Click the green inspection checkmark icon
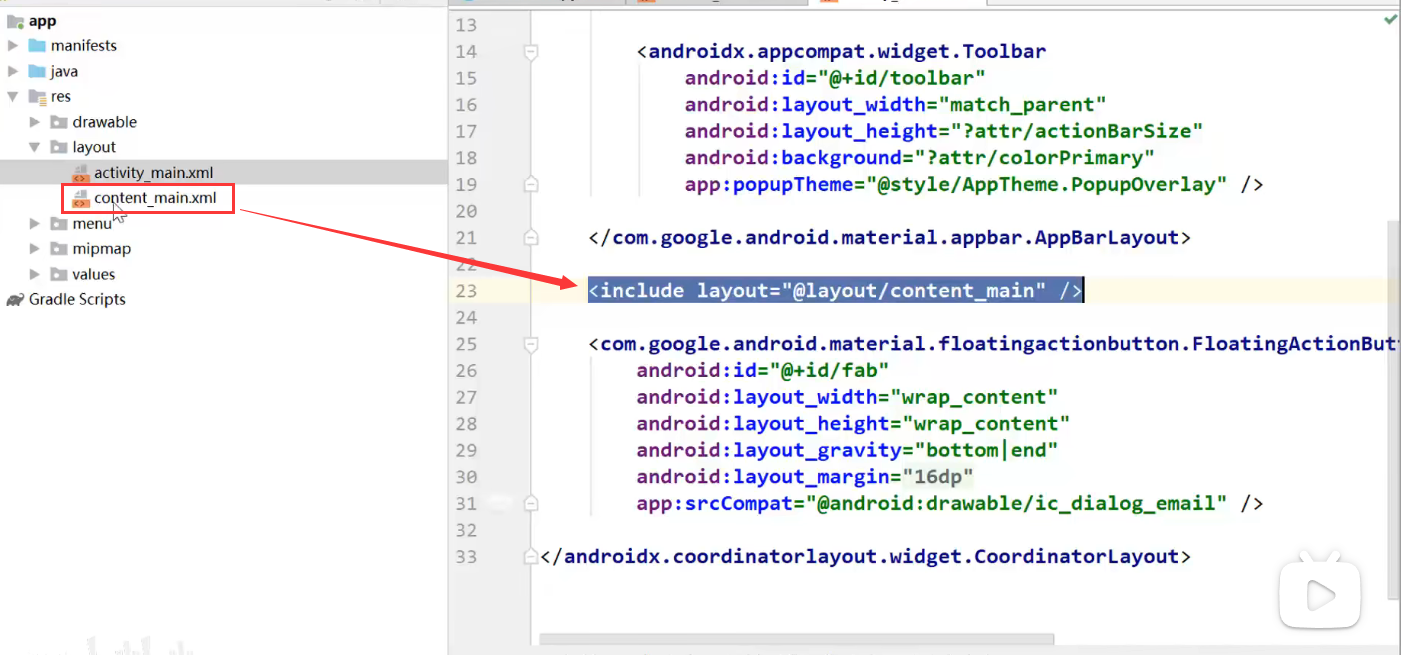The height and width of the screenshot is (655, 1401). point(1390,19)
